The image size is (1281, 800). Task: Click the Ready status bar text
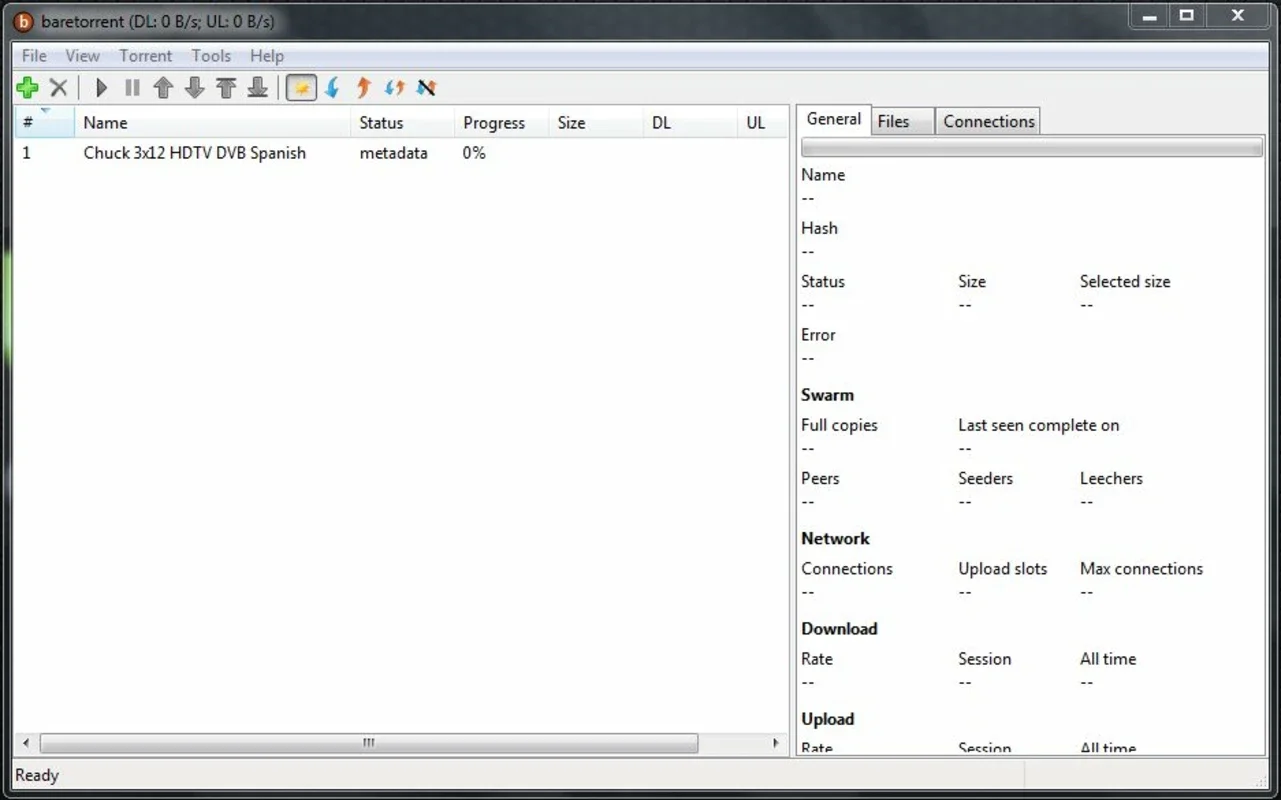(37, 775)
